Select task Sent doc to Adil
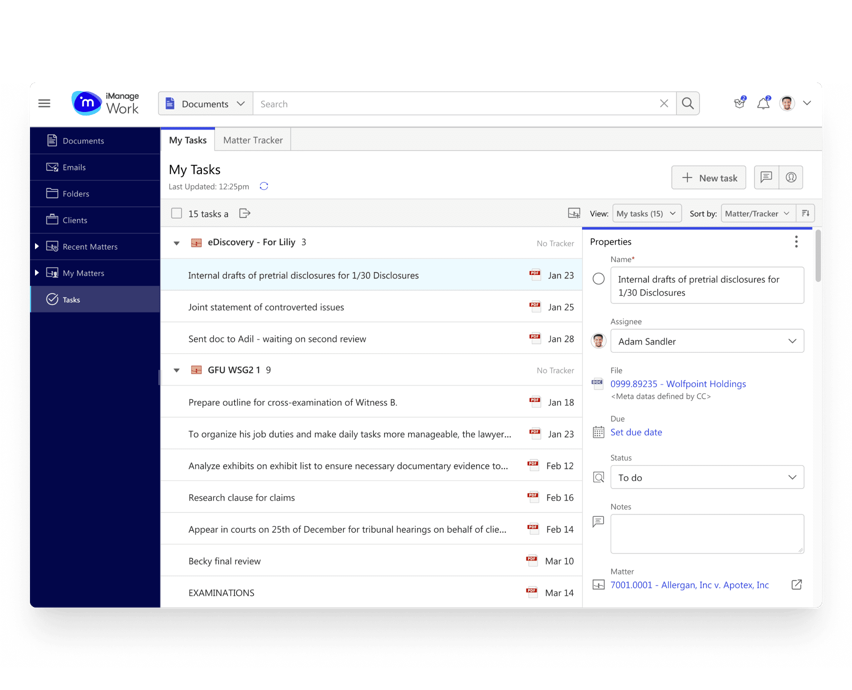This screenshot has width=852, height=690. point(371,338)
